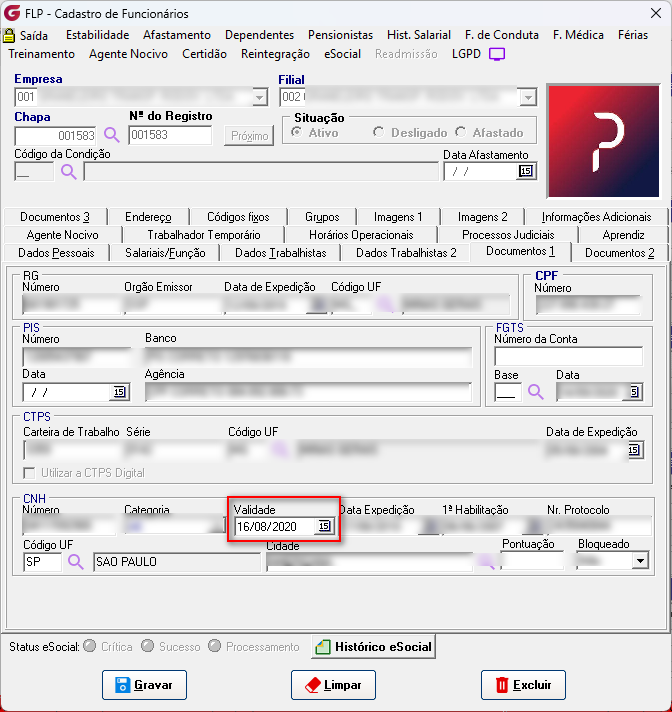This screenshot has height=712, width=672.
Task: Toggle the Utilizar a CTPS Digital checkbox
Action: click(30, 473)
